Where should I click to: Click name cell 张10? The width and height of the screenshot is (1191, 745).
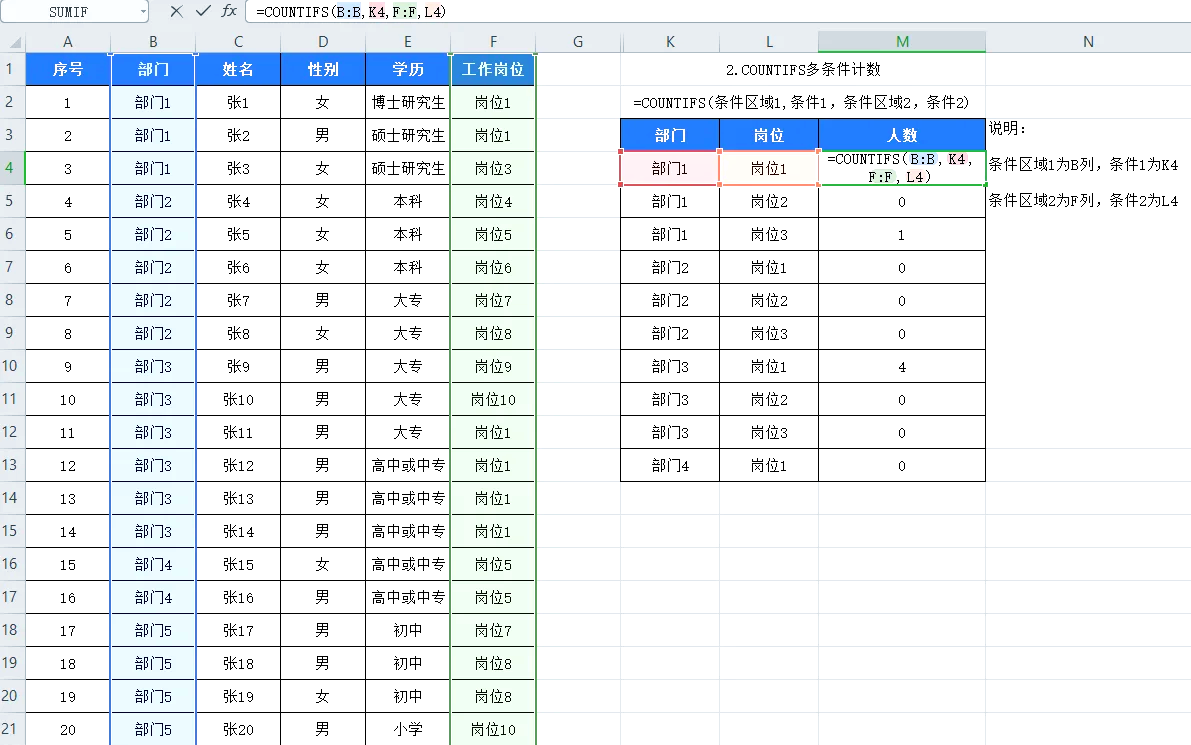[238, 399]
